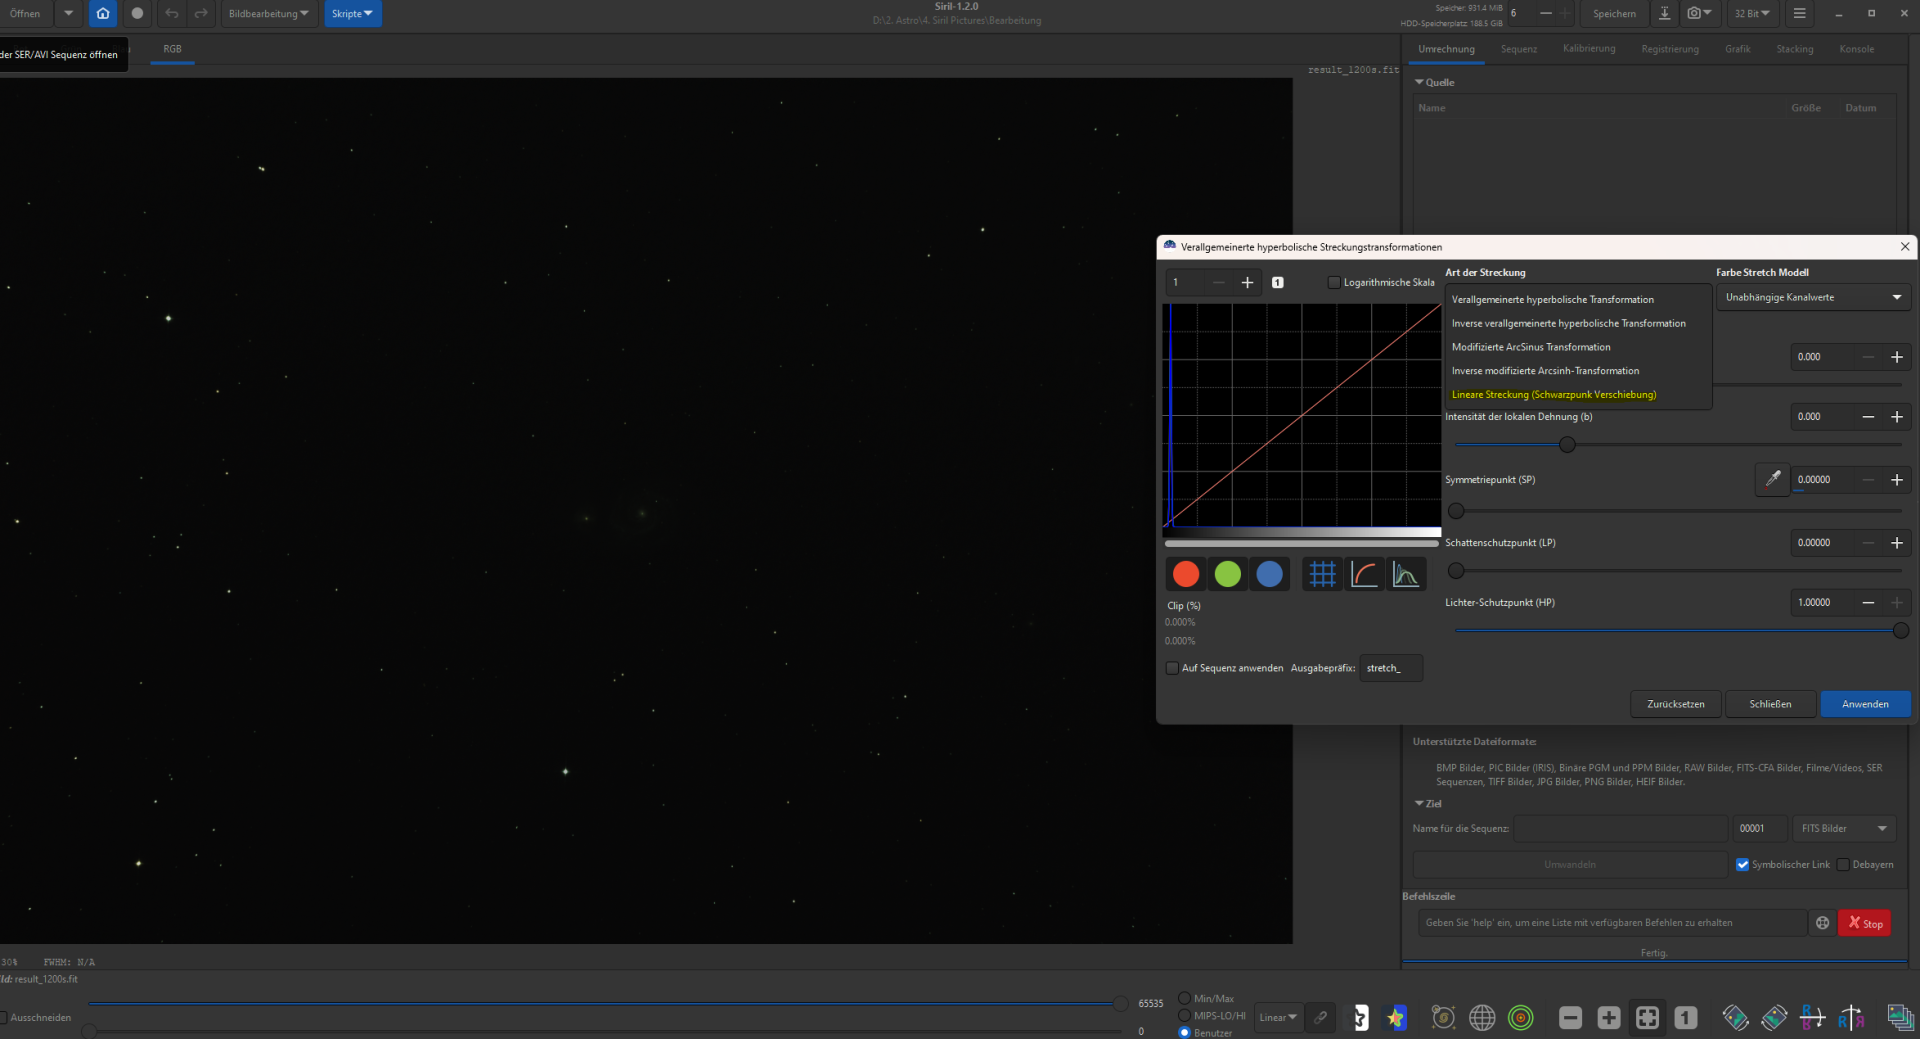Expand the Bildbearbeitung menu
This screenshot has height=1039, width=1920.
[x=268, y=14]
